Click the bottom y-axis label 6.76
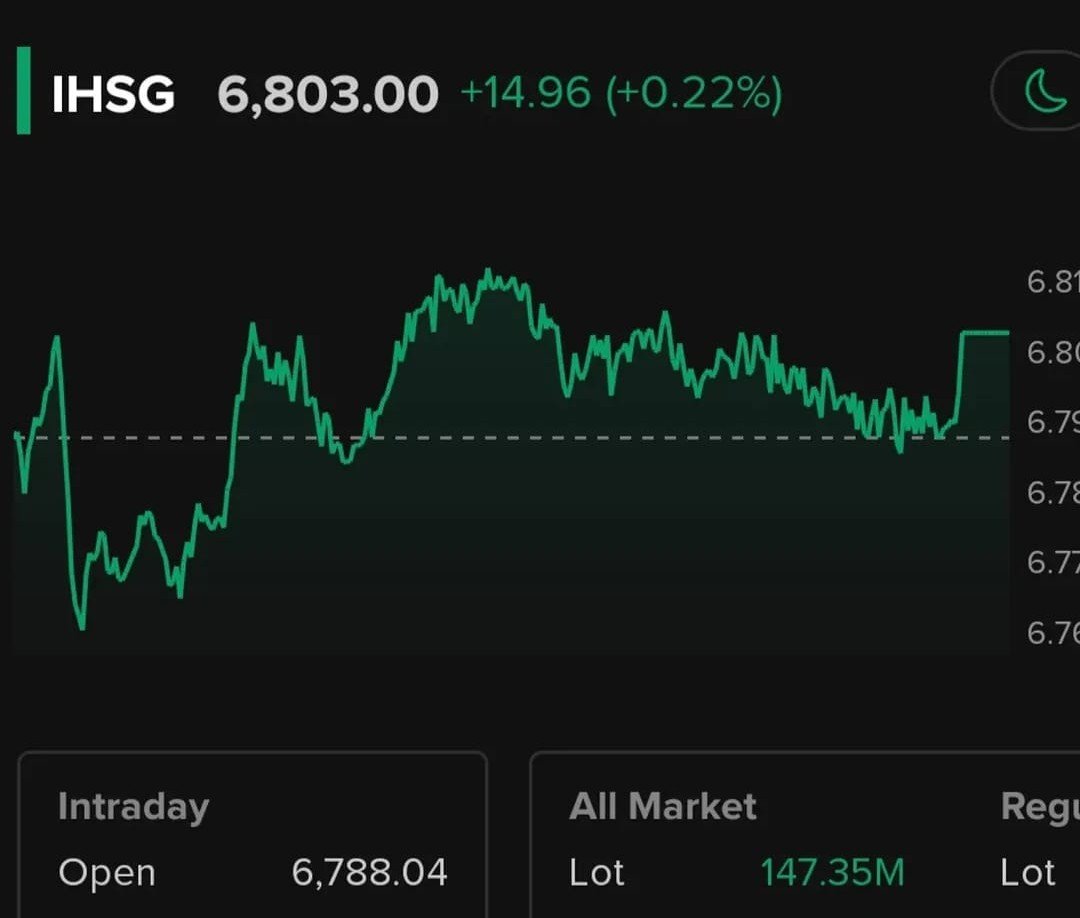Viewport: 1080px width, 918px height. [x=1052, y=632]
